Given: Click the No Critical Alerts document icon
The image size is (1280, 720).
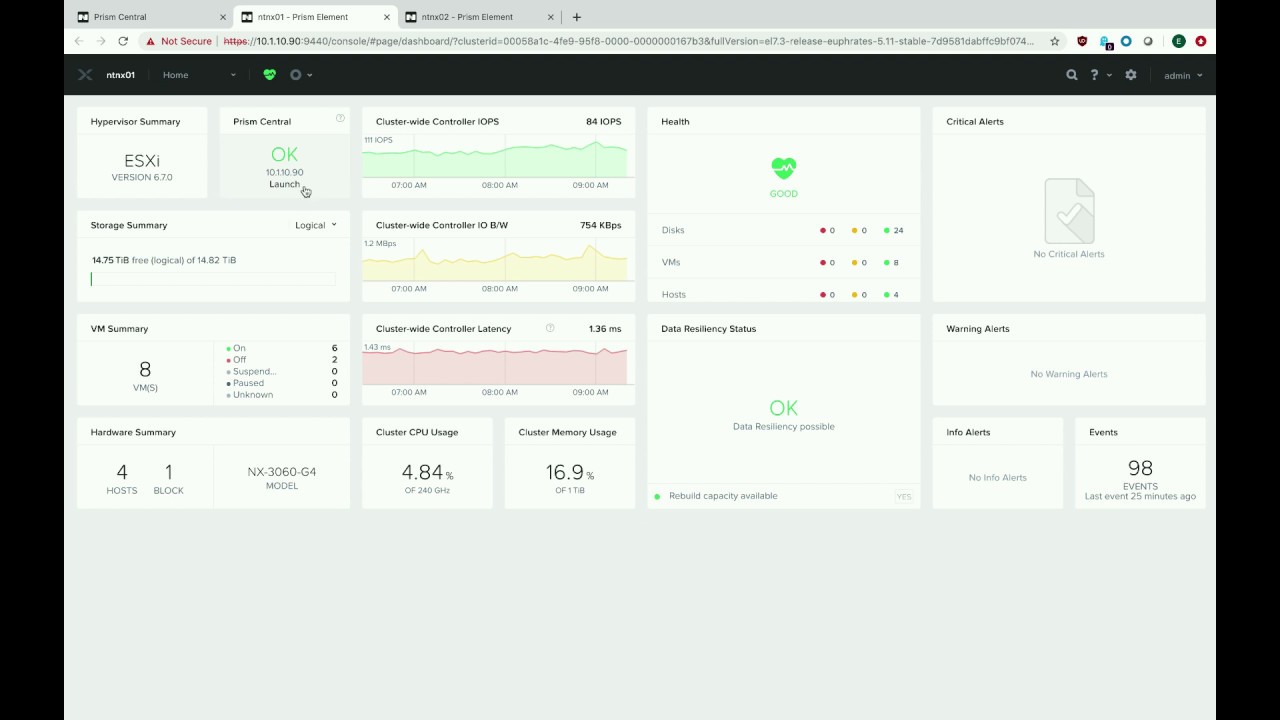Looking at the screenshot, I should point(1069,211).
